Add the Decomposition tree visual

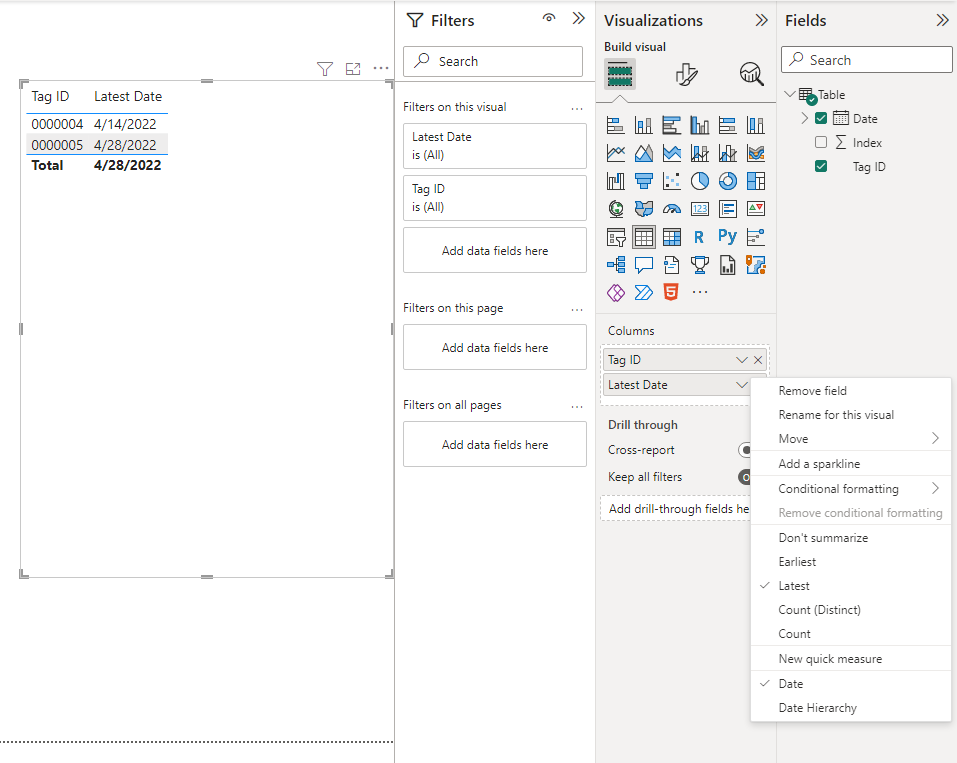click(x=615, y=265)
